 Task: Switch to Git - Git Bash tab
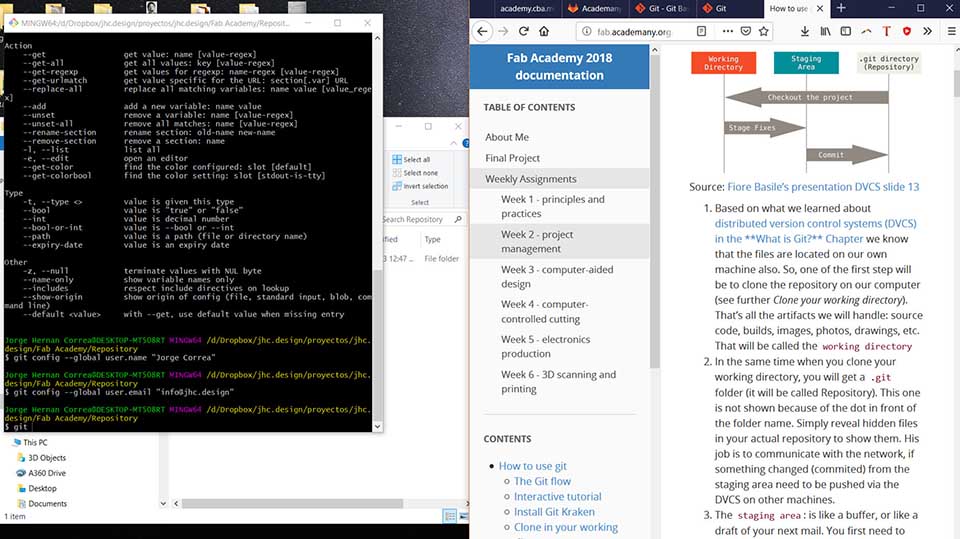point(661,9)
